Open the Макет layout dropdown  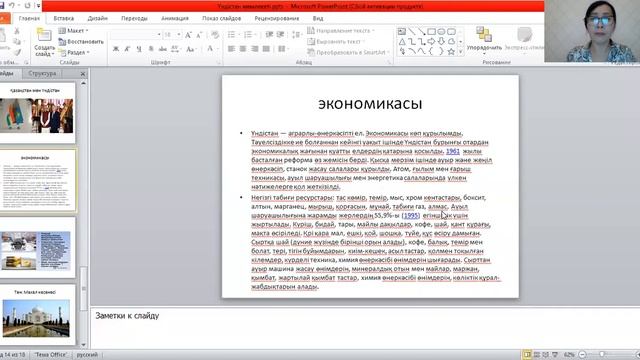click(73, 31)
